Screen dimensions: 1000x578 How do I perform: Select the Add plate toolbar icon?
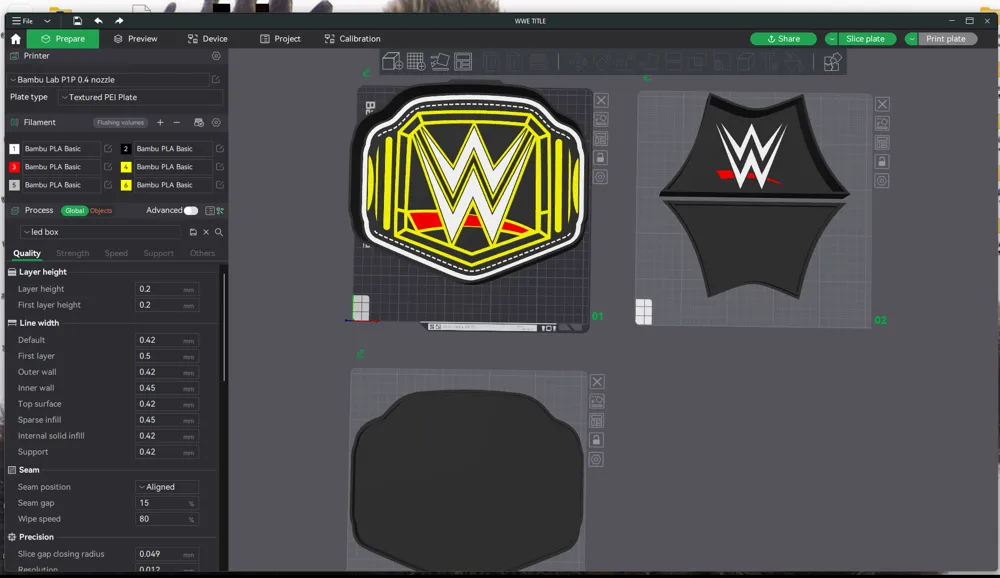[415, 61]
